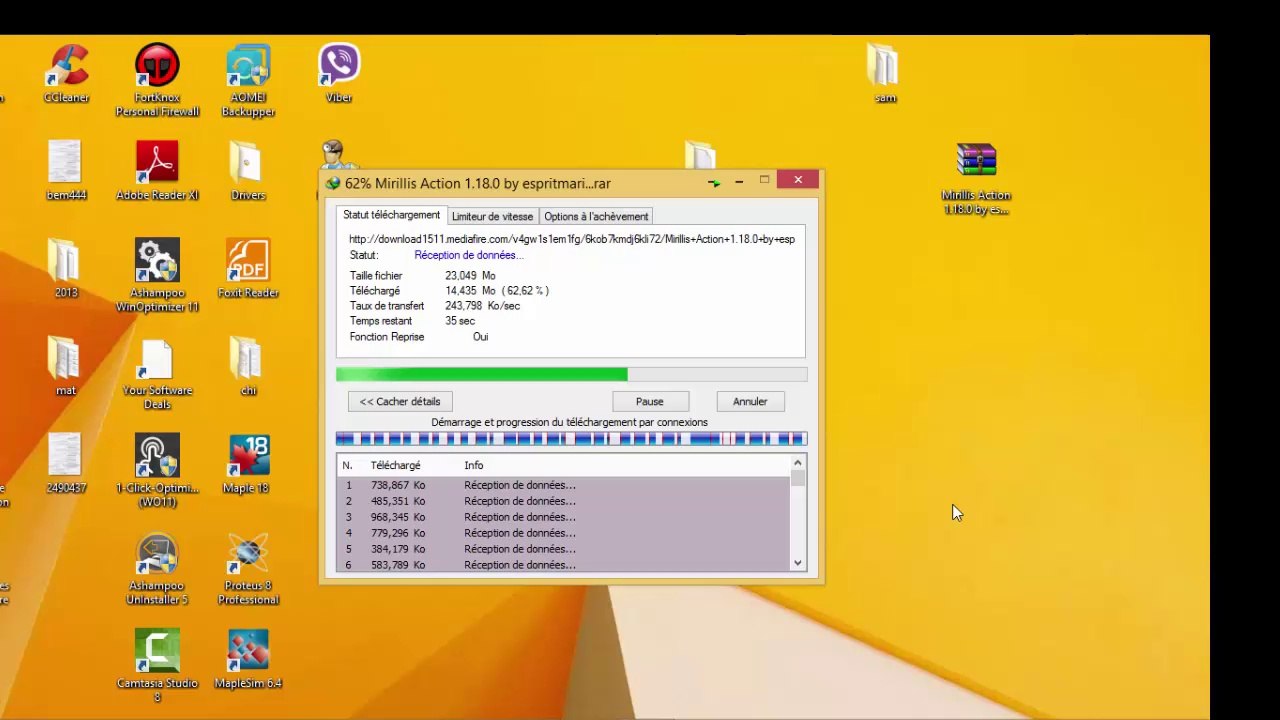The width and height of the screenshot is (1280, 720).
Task: Select the 2013 folder icon
Action: [66, 268]
